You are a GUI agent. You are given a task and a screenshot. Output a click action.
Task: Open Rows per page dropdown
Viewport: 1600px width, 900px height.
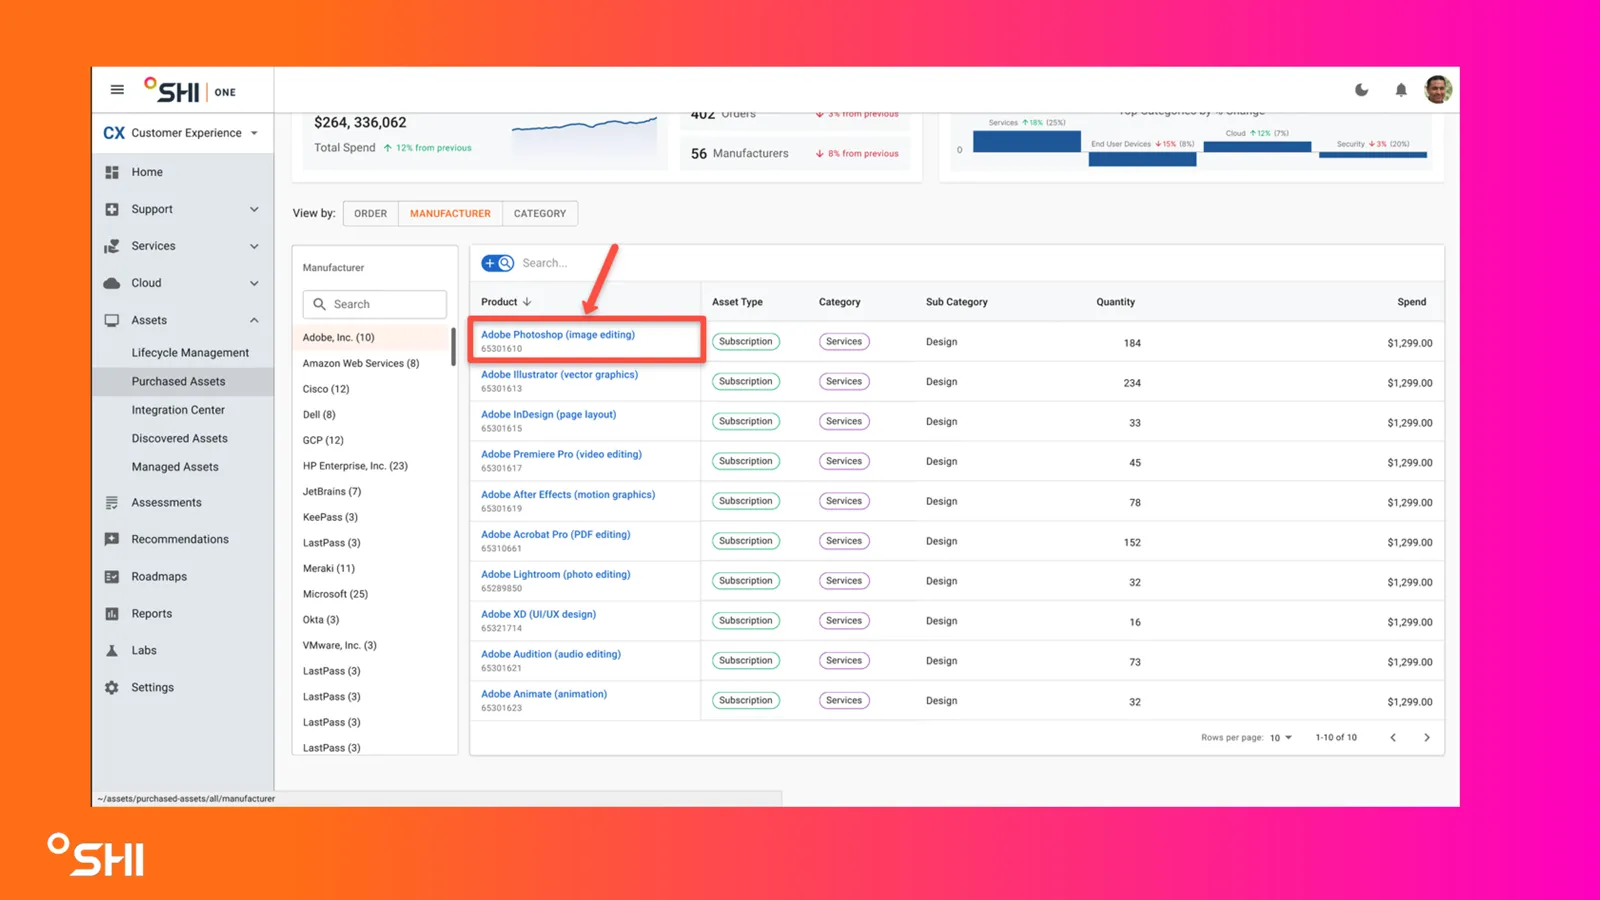pos(1281,738)
